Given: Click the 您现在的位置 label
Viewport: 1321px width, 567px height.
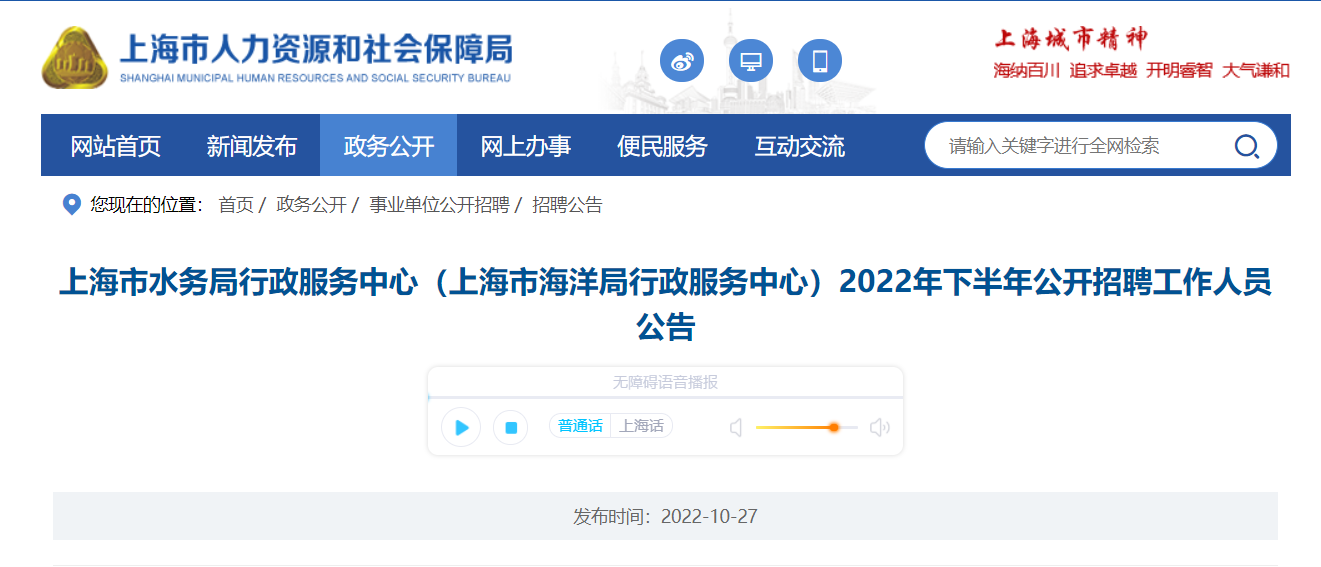Looking at the screenshot, I should tap(146, 205).
